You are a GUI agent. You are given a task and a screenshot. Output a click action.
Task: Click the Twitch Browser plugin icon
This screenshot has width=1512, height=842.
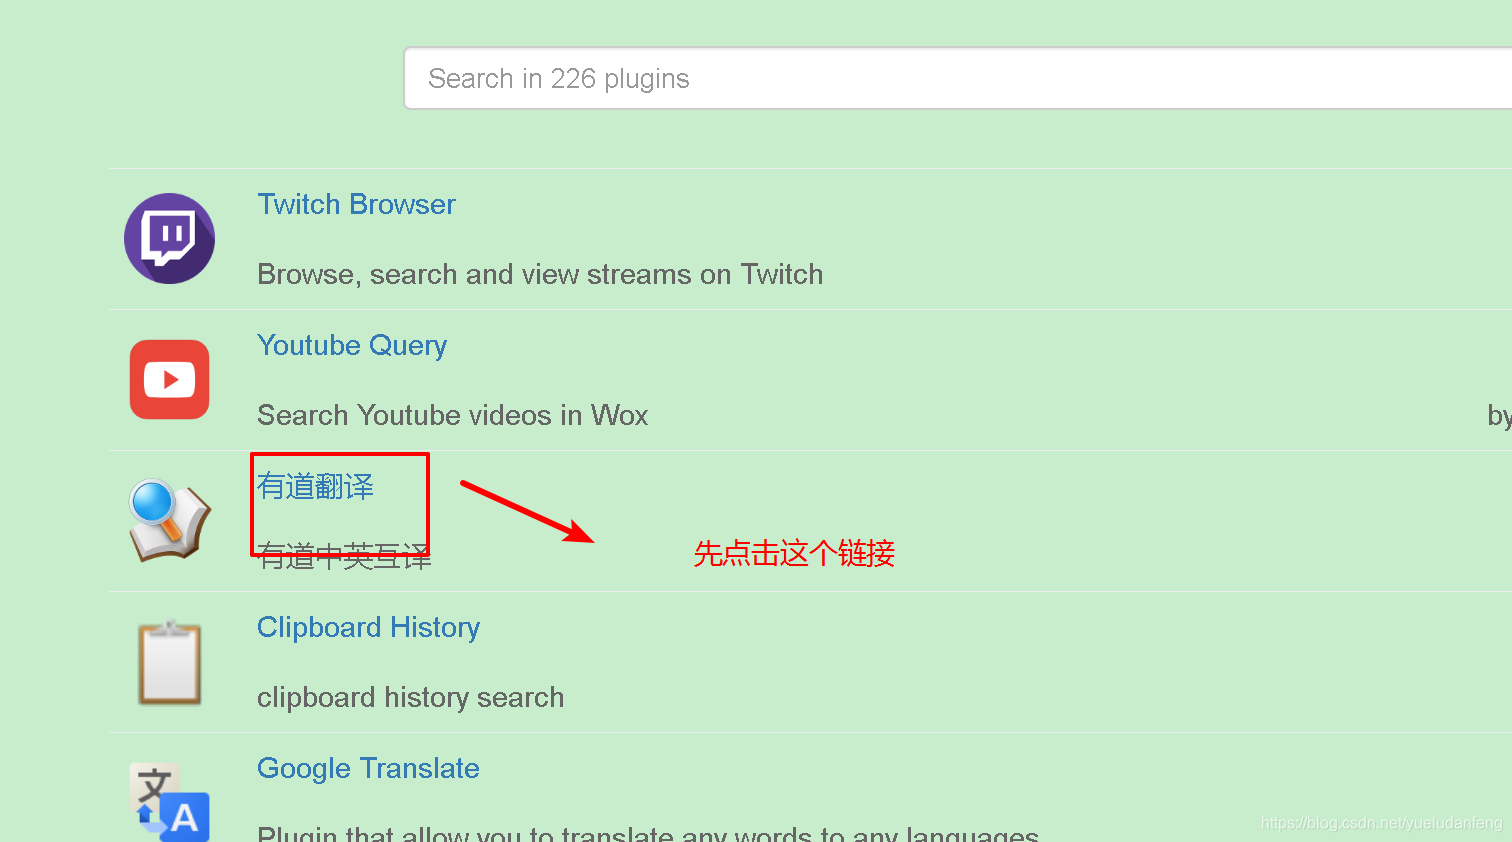point(169,238)
